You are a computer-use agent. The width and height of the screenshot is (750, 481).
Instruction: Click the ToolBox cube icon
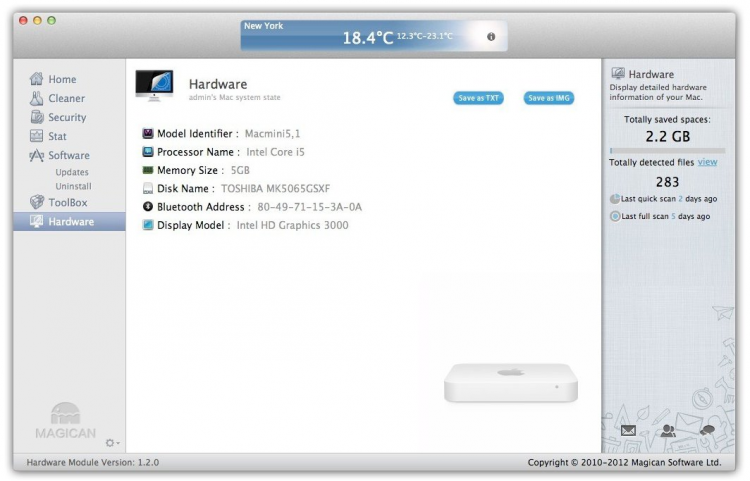click(x=37, y=202)
